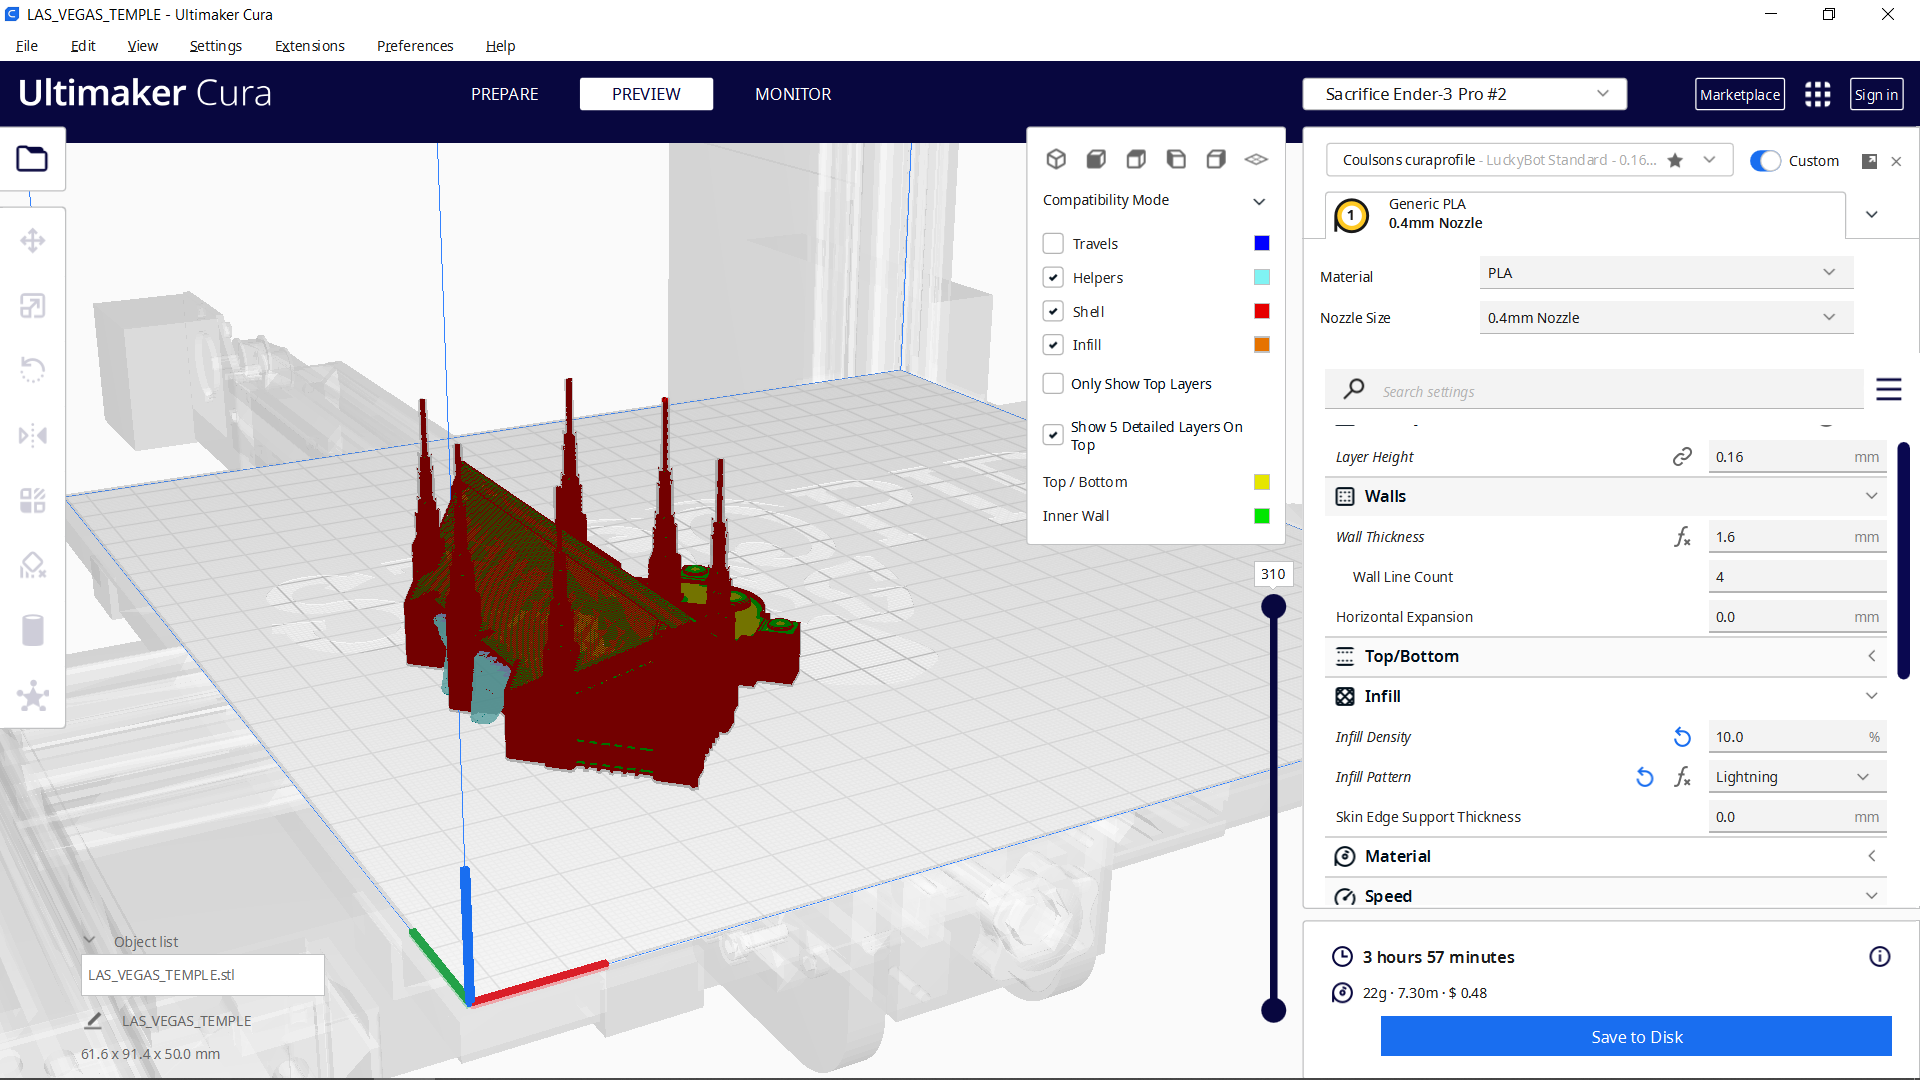This screenshot has width=1920, height=1080.
Task: Open the Compatibility Mode dropdown
Action: click(x=1259, y=200)
